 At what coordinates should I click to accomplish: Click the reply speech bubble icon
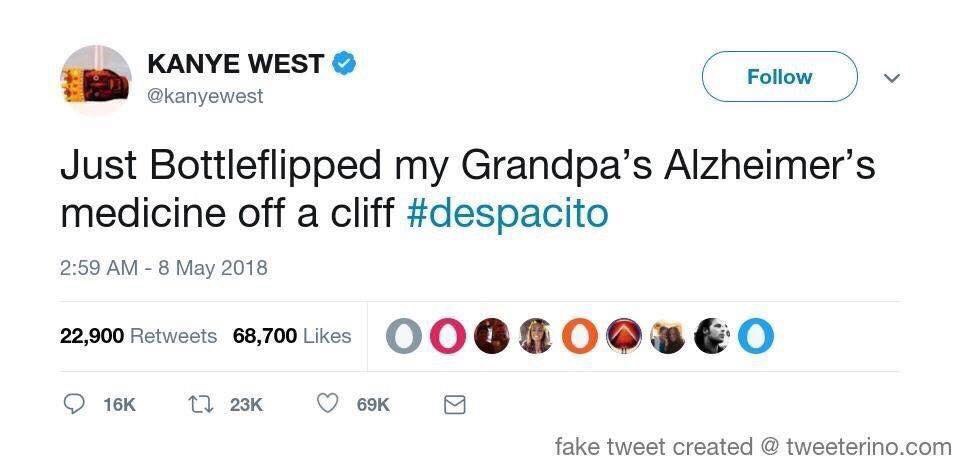(75, 404)
